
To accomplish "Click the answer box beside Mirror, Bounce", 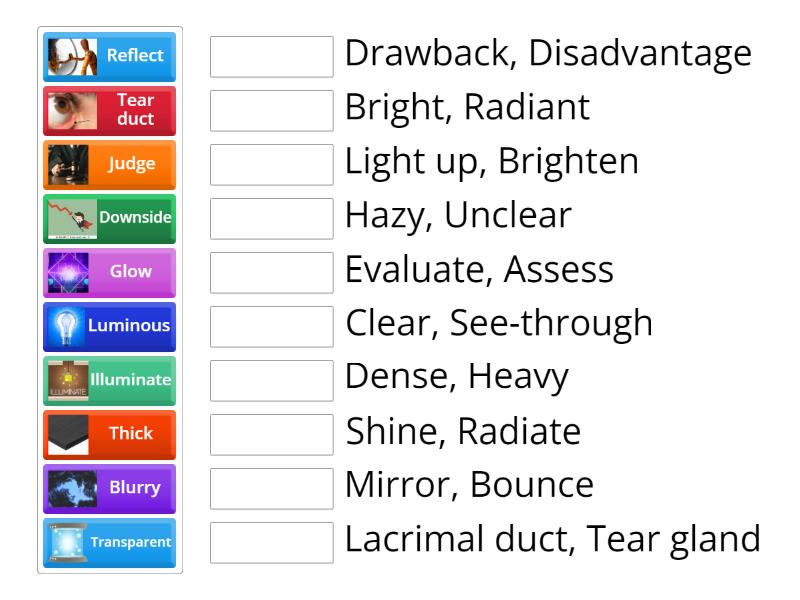I will [x=272, y=489].
